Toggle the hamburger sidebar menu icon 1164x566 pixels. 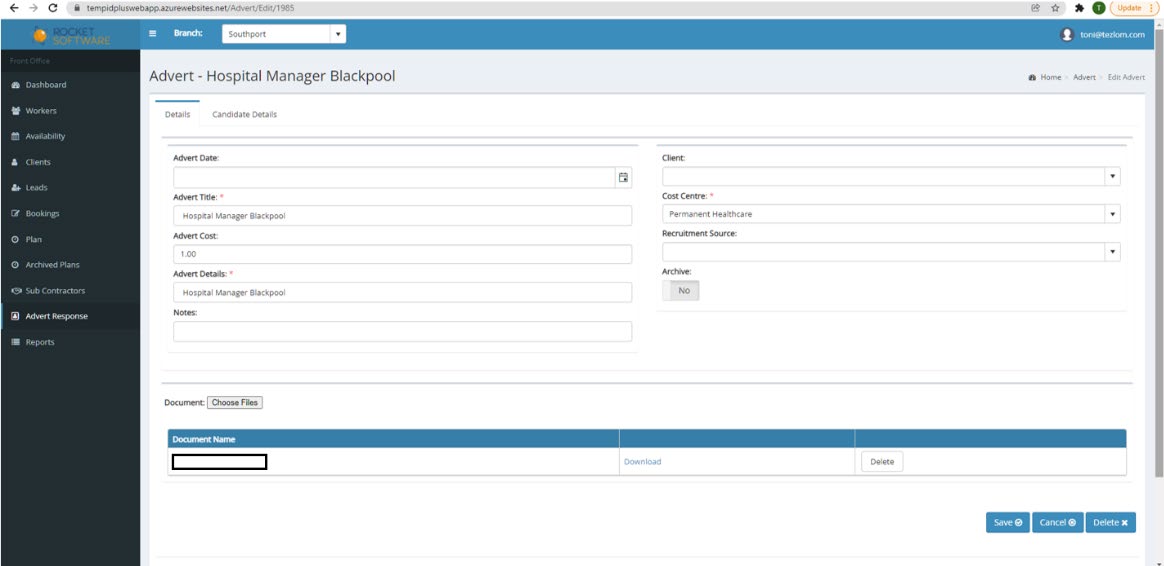click(x=153, y=33)
